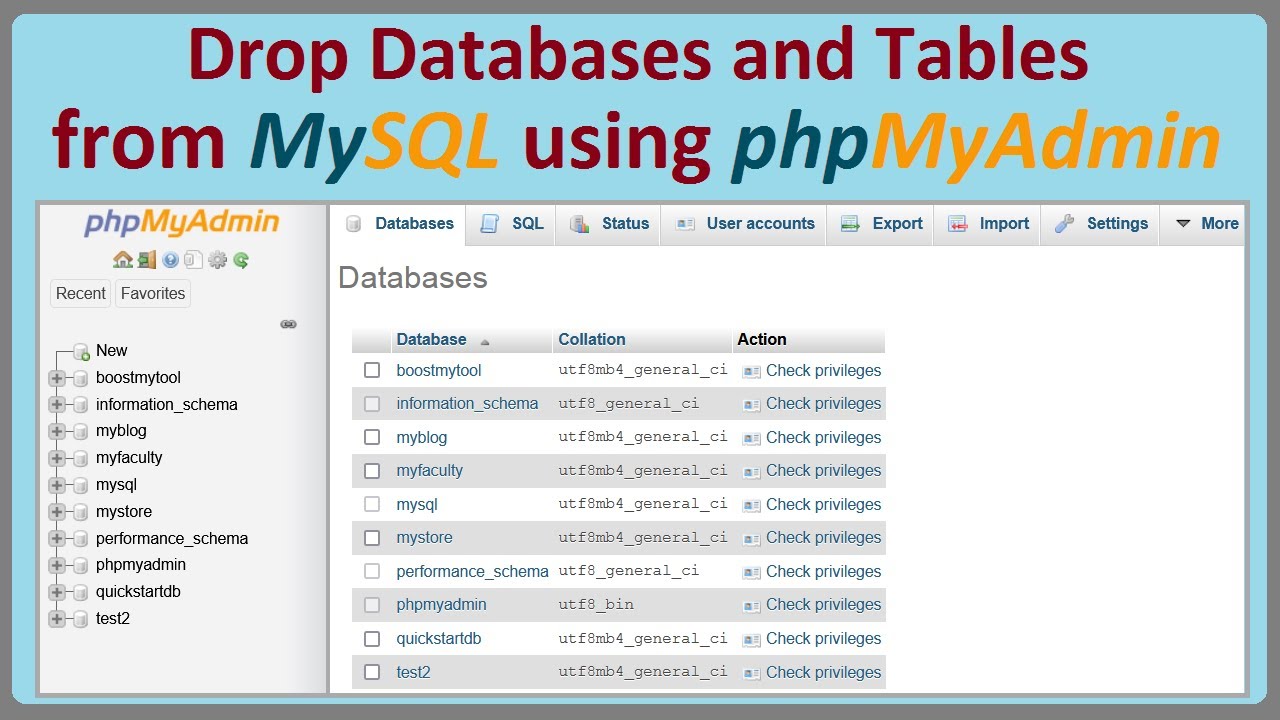Click database icon beside mysql in tree

81,485
